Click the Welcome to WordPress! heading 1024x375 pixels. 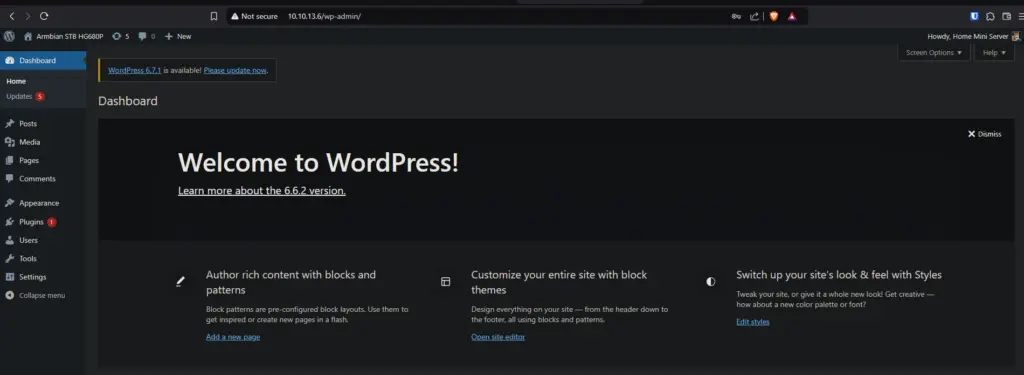click(318, 163)
